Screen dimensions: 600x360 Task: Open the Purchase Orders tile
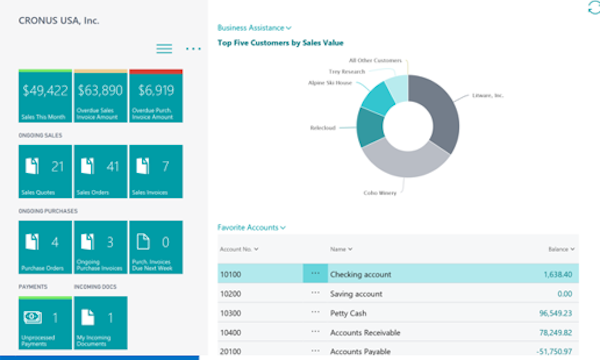point(45,247)
